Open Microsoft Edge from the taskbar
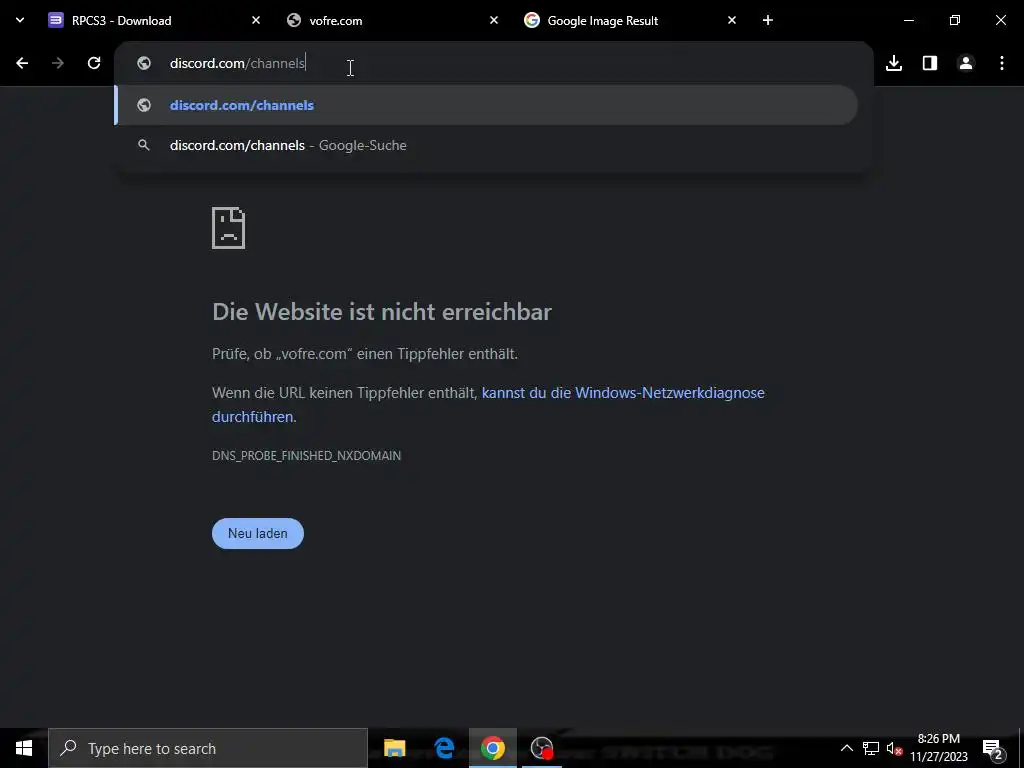This screenshot has height=768, width=1024. (444, 748)
